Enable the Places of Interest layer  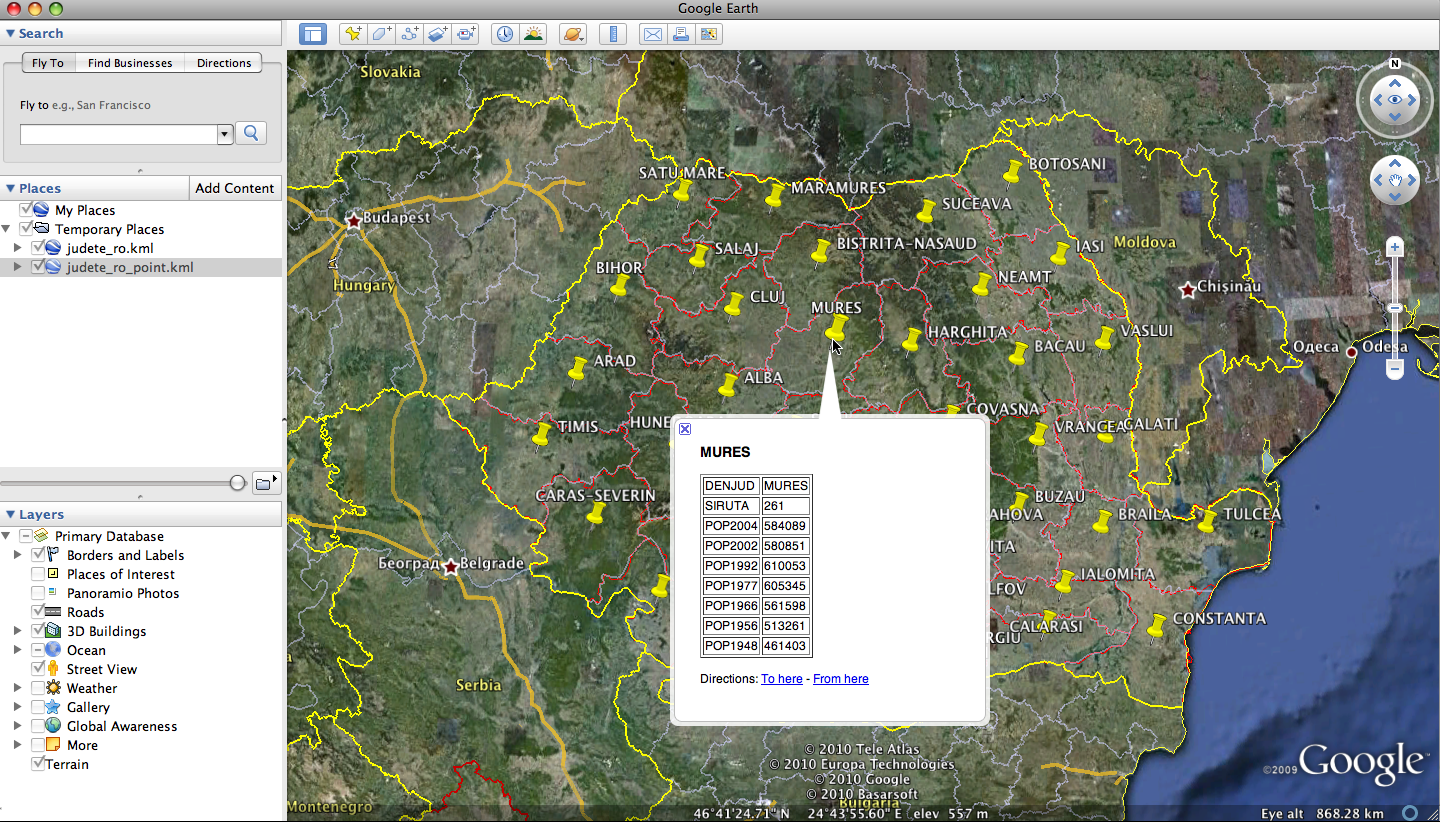tap(38, 574)
